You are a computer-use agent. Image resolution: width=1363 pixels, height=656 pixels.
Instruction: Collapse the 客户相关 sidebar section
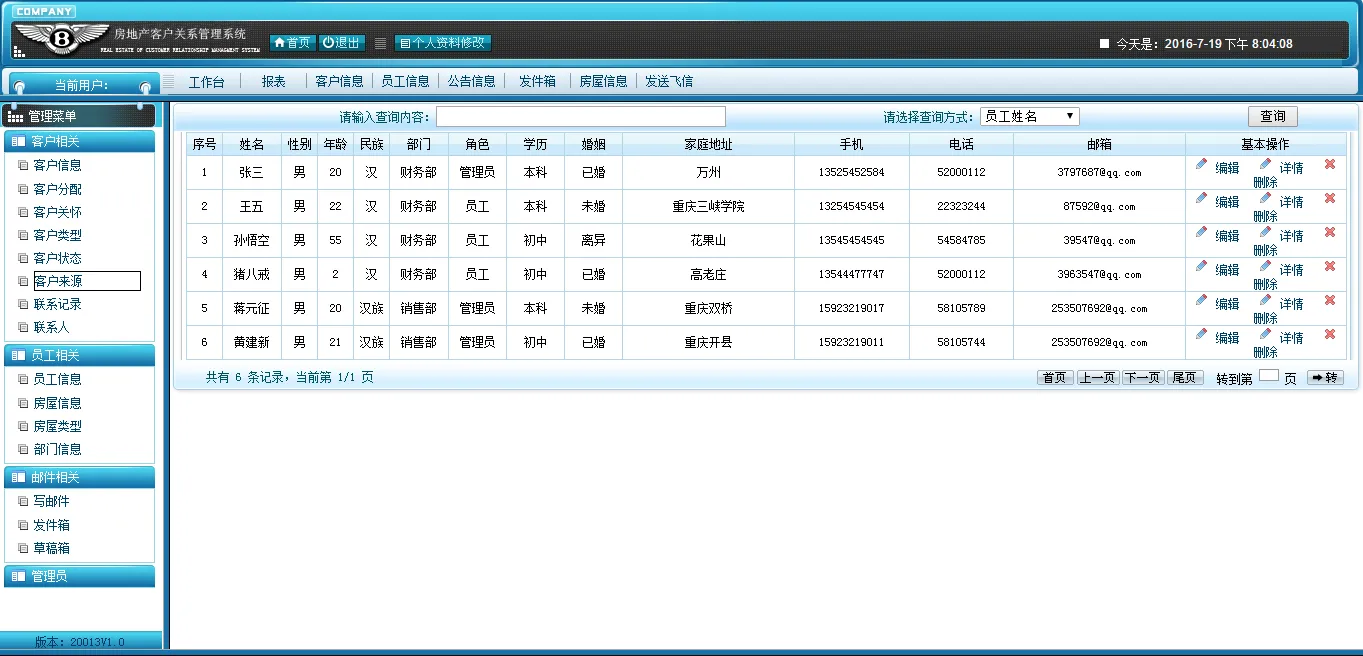[80, 142]
